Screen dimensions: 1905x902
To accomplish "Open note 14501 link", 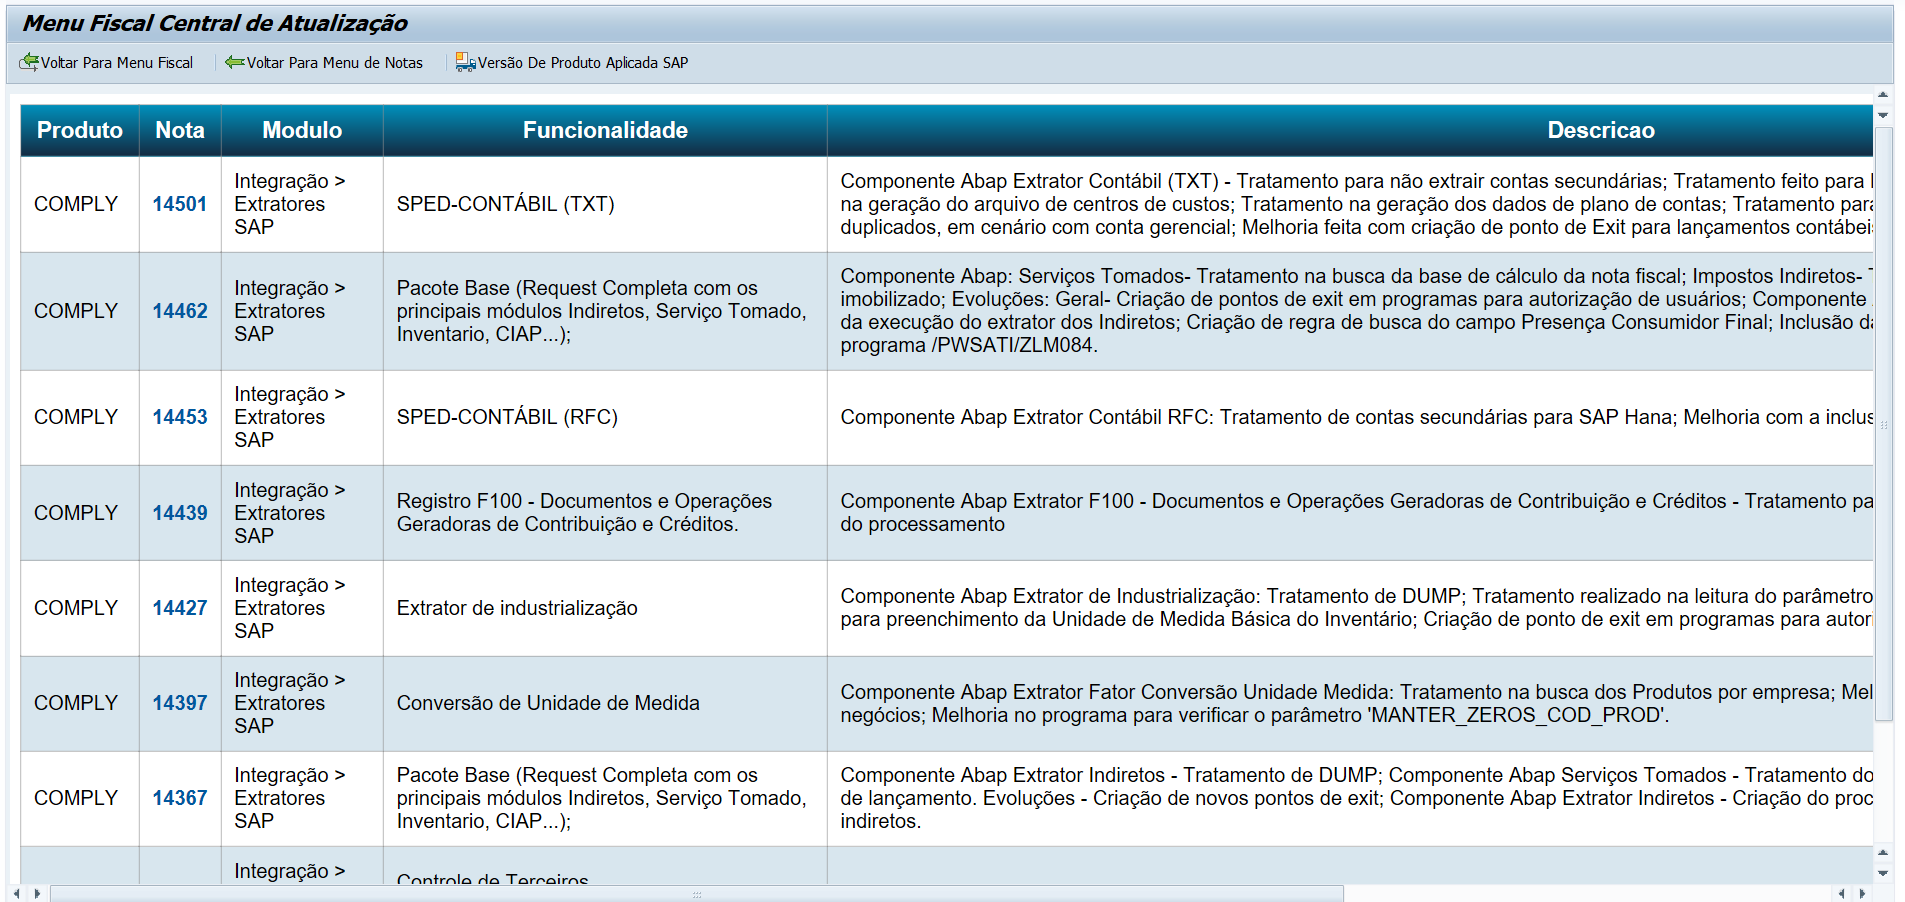I will click(x=180, y=204).
